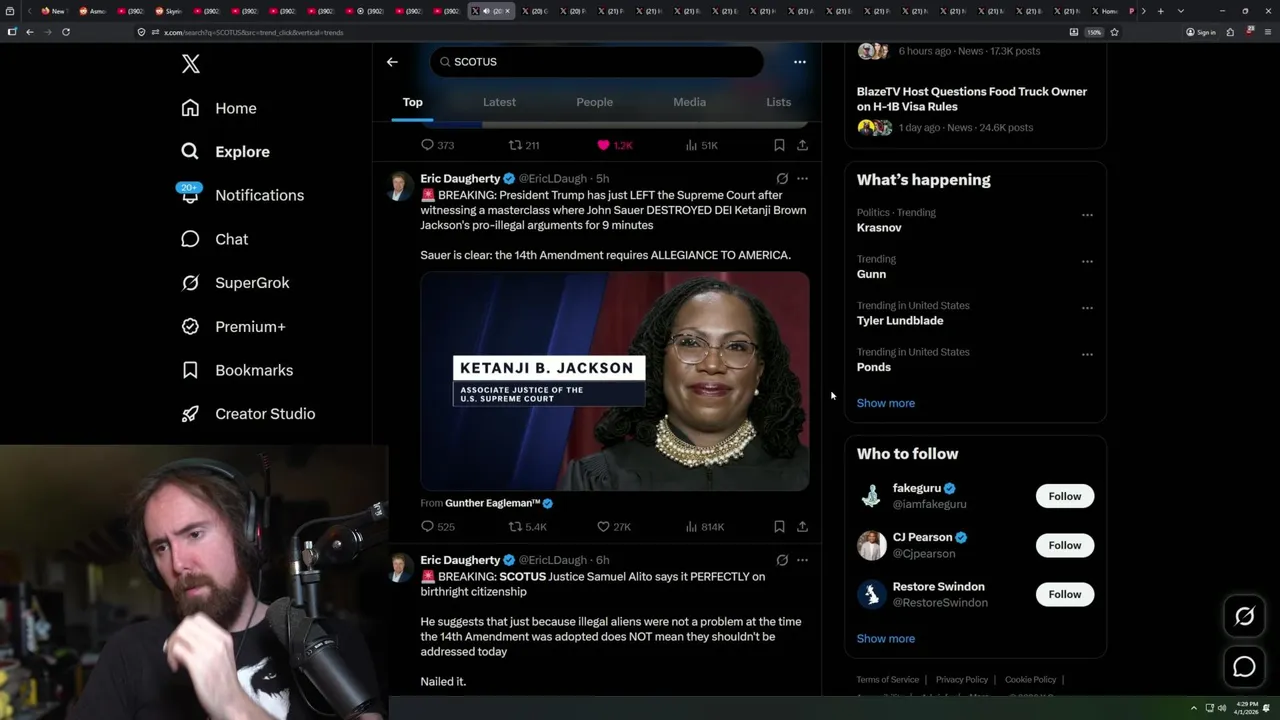Open Home from the sidebar
Image resolution: width=1280 pixels, height=720 pixels.
pyautogui.click(x=219, y=108)
